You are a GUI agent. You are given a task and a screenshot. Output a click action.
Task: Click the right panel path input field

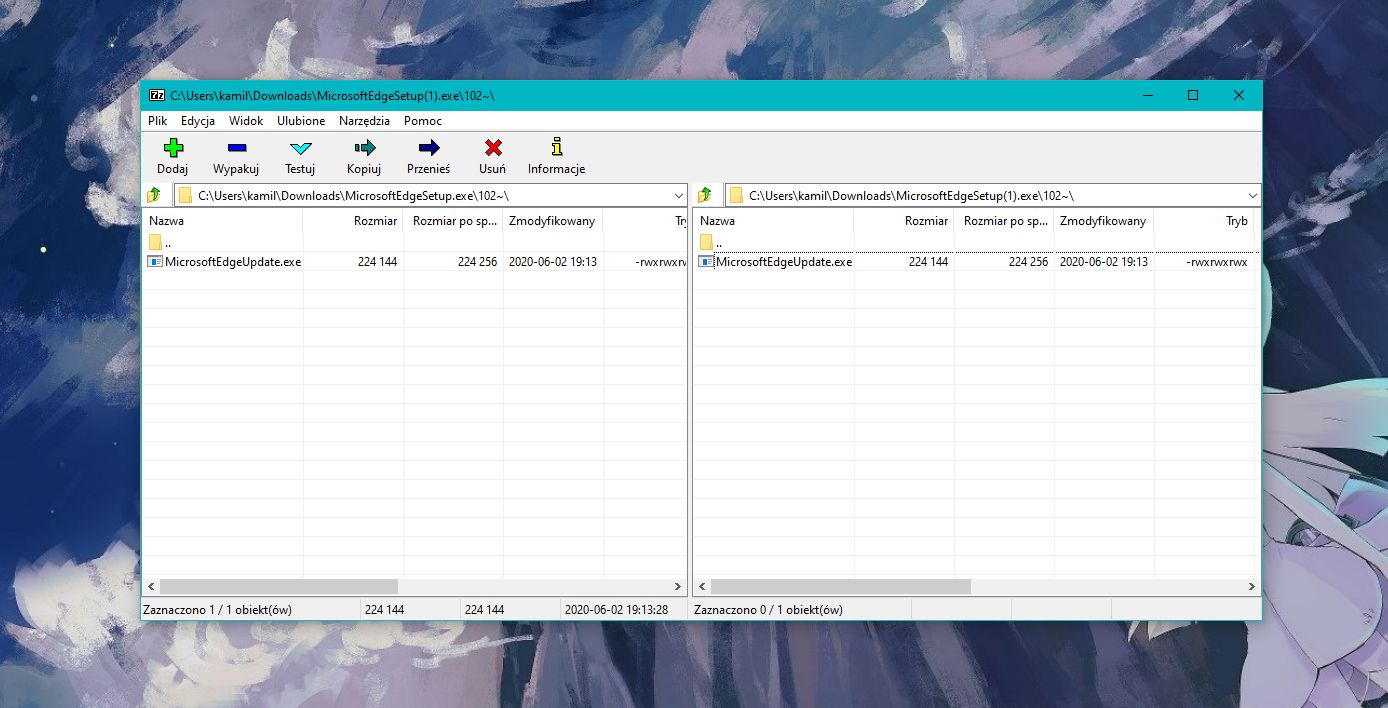pos(990,195)
